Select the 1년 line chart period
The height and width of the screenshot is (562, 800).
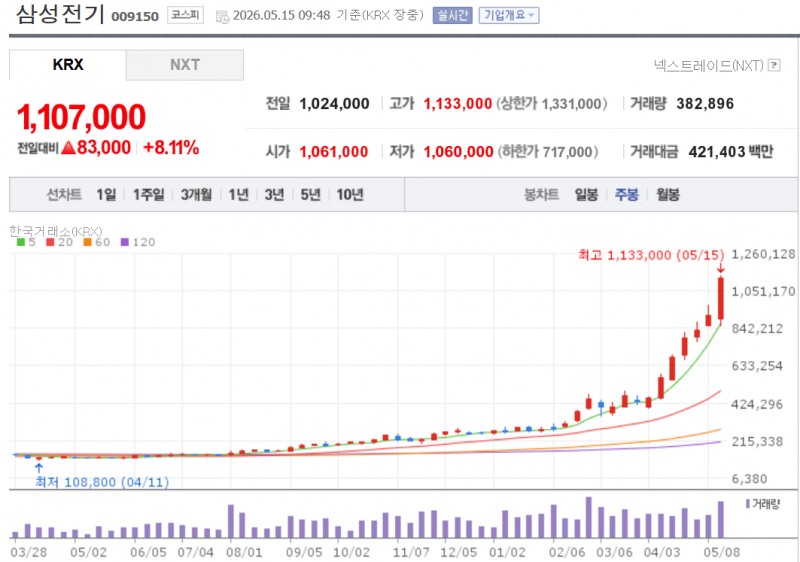click(238, 194)
